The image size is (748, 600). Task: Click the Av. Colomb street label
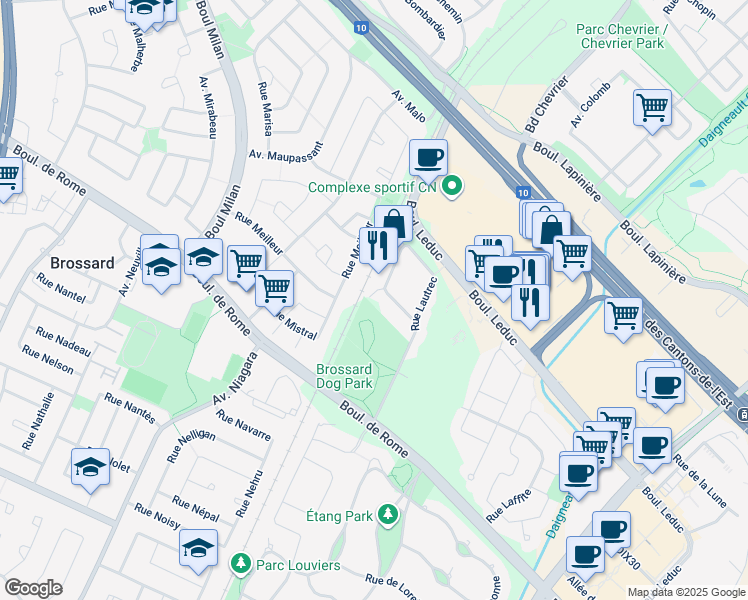pos(590,105)
